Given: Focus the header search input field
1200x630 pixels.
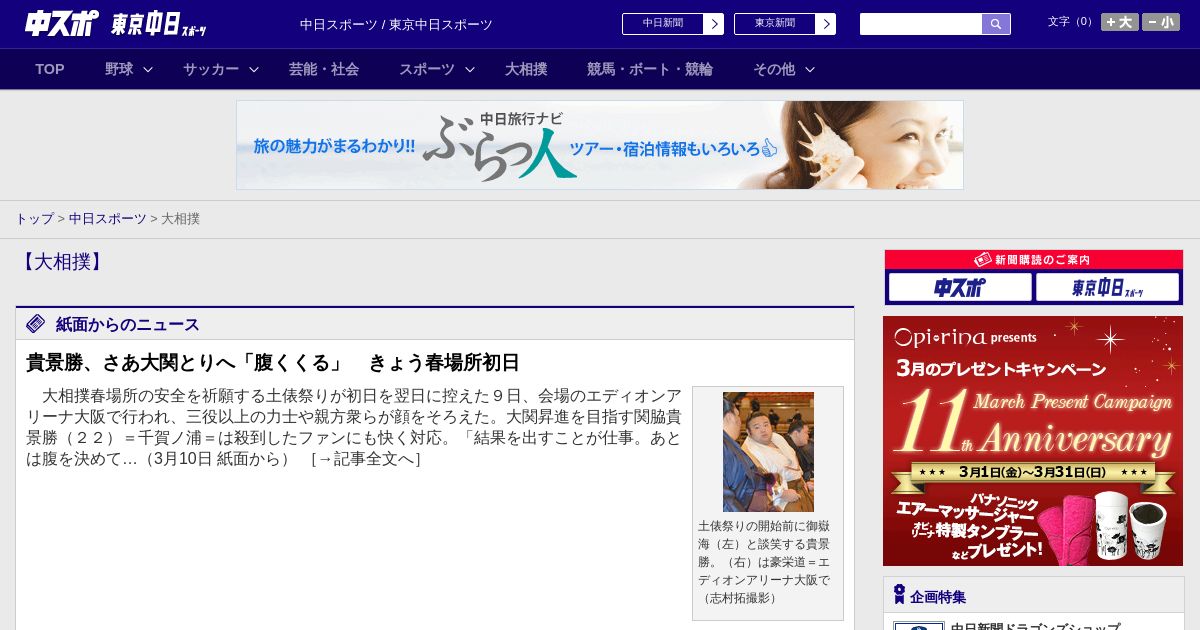Looking at the screenshot, I should (921, 24).
